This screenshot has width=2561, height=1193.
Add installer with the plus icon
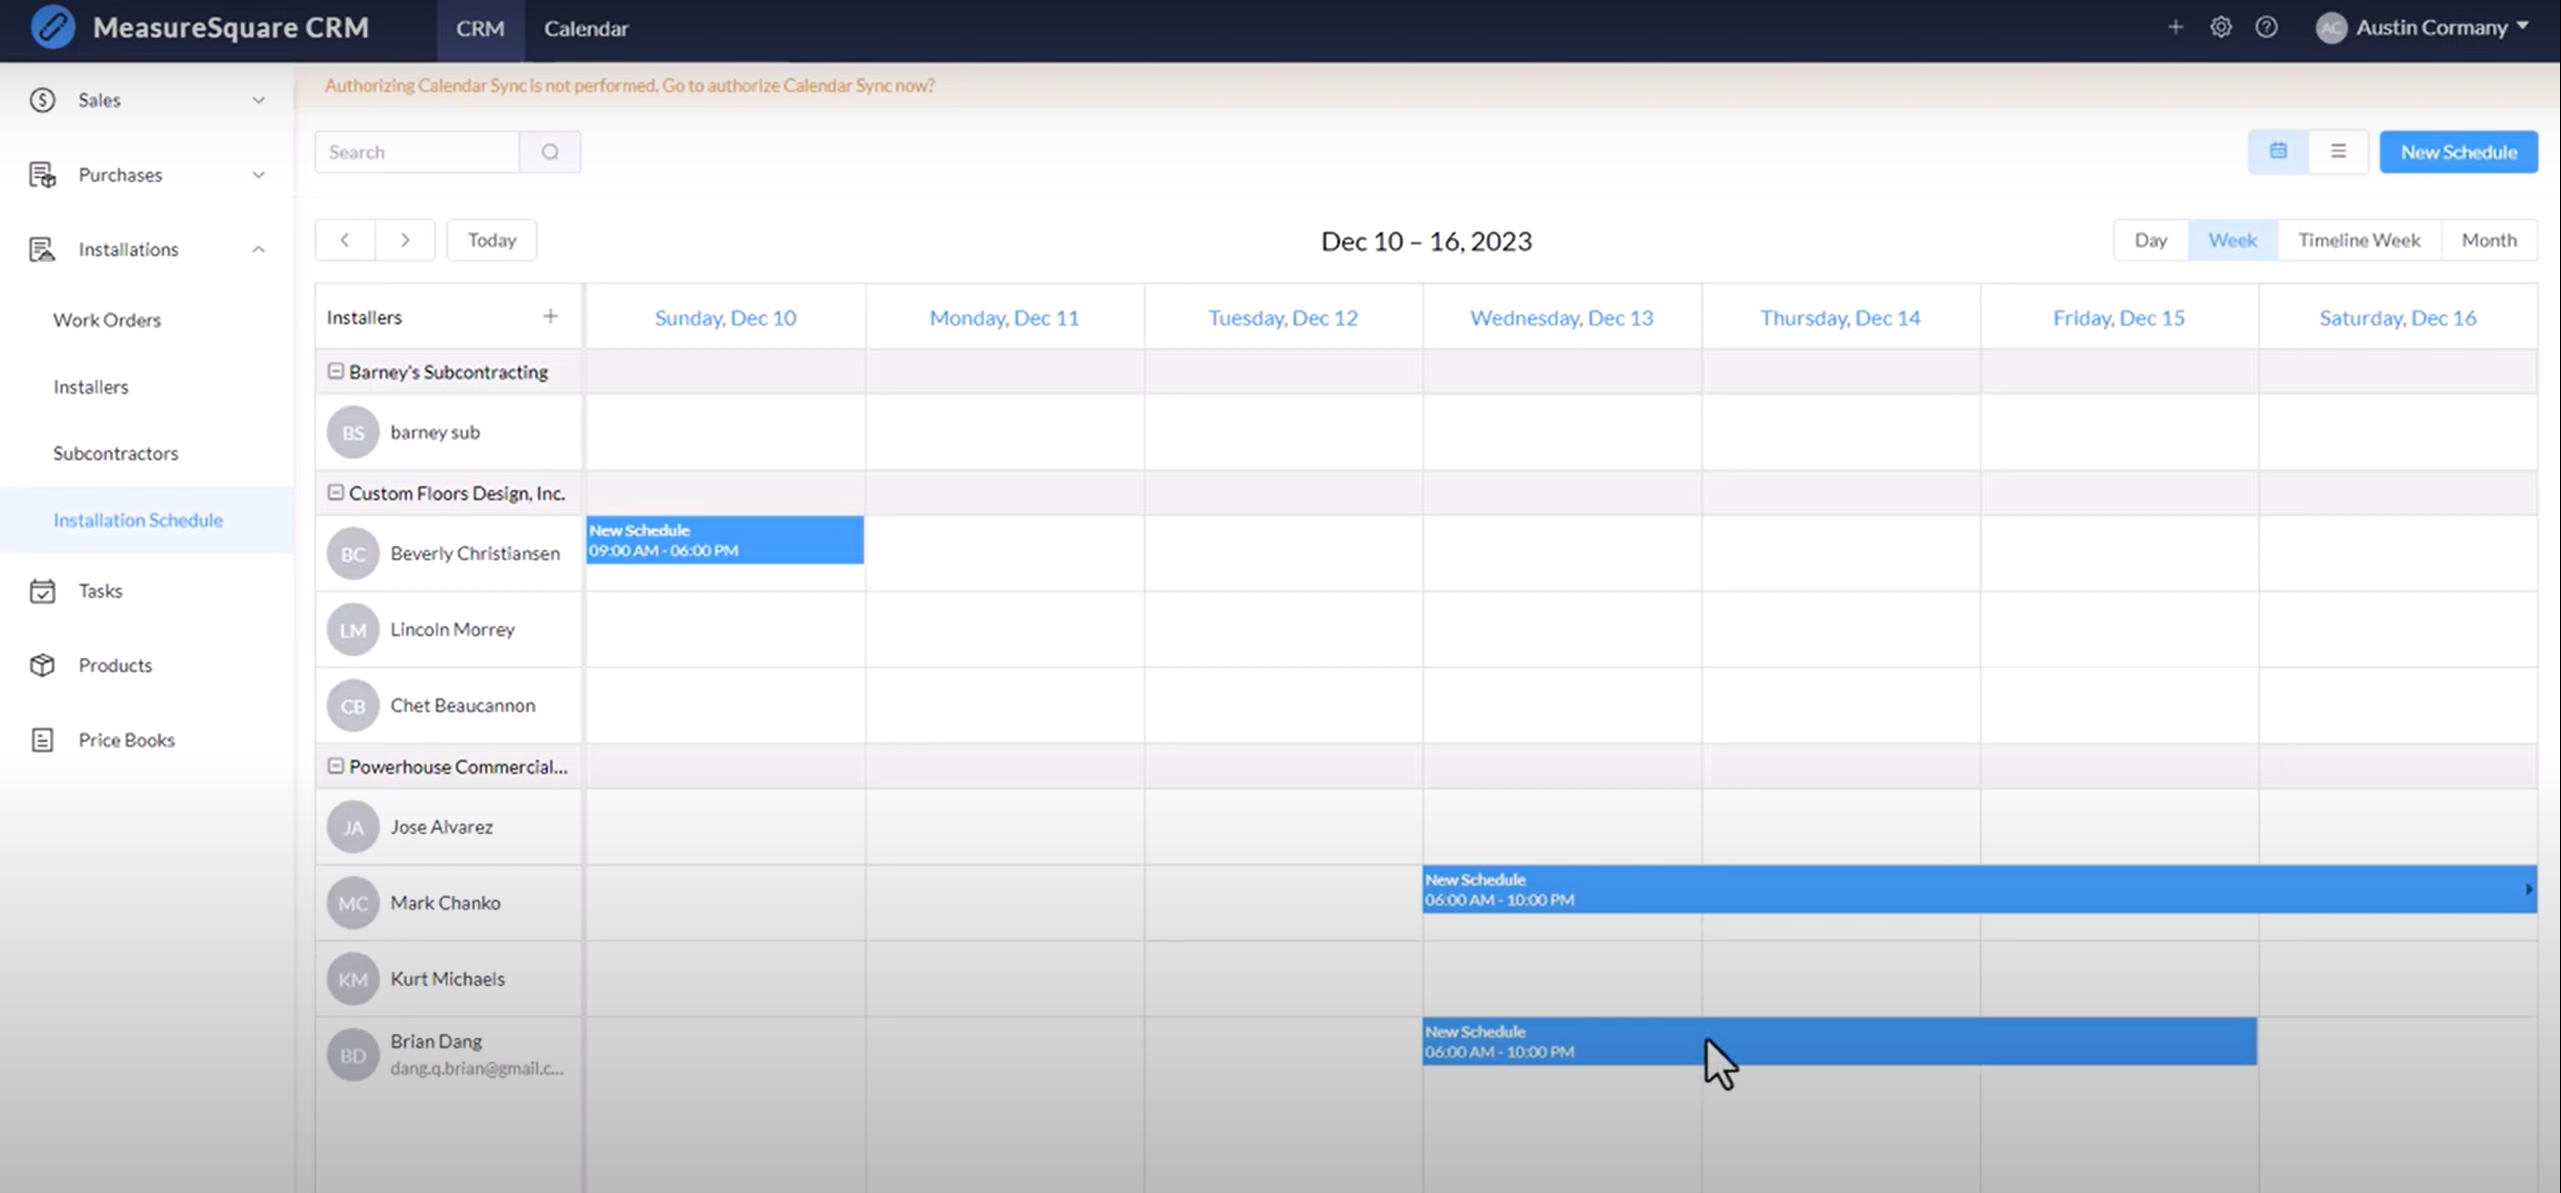click(550, 317)
